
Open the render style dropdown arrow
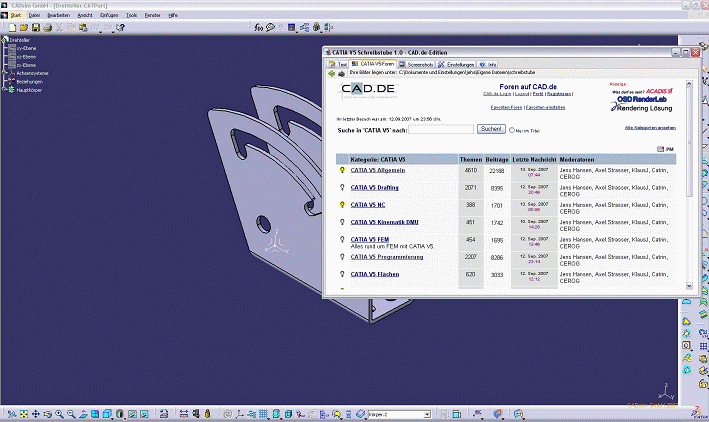click(124, 417)
